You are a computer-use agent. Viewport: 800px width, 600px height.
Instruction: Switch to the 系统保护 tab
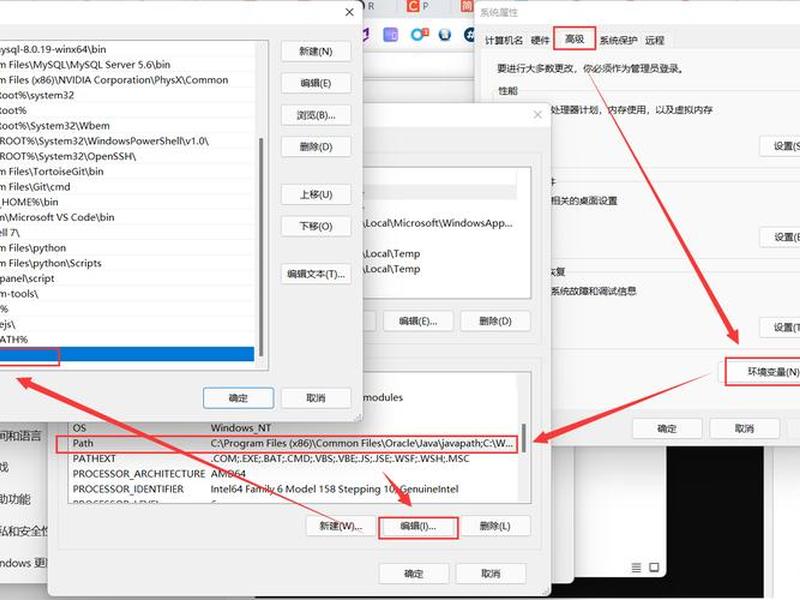[x=618, y=40]
